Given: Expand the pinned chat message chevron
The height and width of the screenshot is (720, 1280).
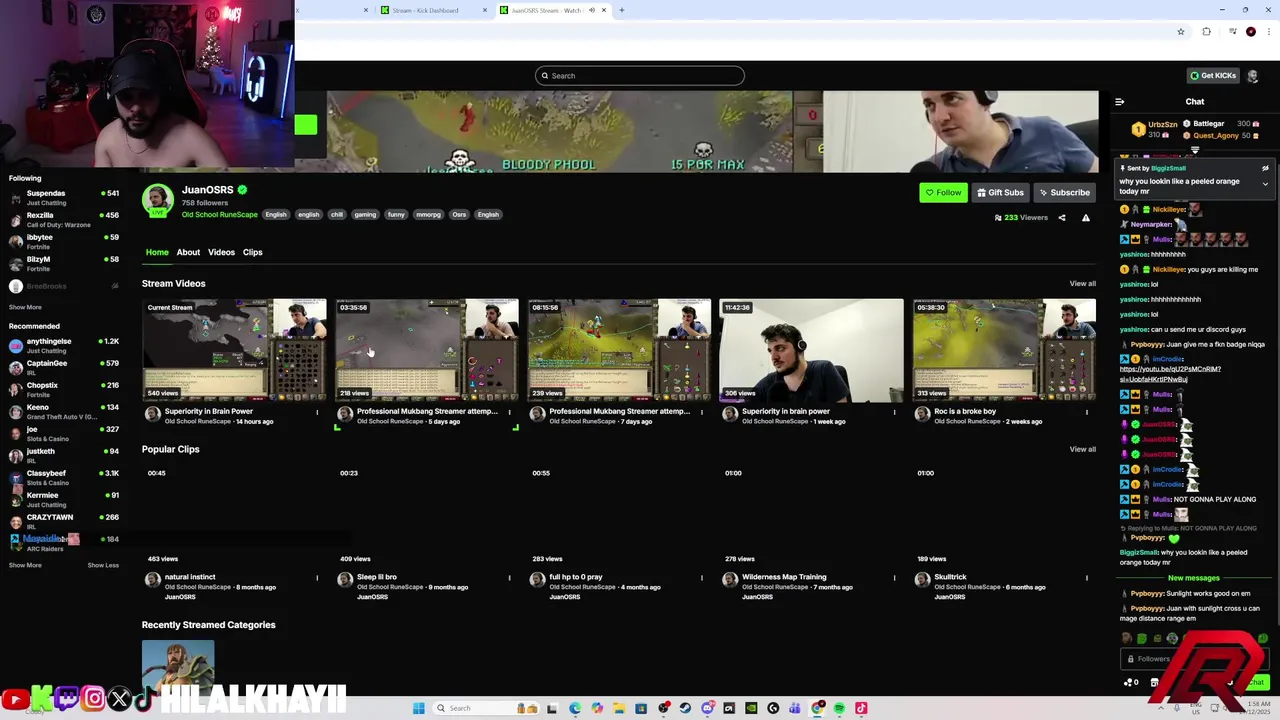Looking at the screenshot, I should [1265, 184].
